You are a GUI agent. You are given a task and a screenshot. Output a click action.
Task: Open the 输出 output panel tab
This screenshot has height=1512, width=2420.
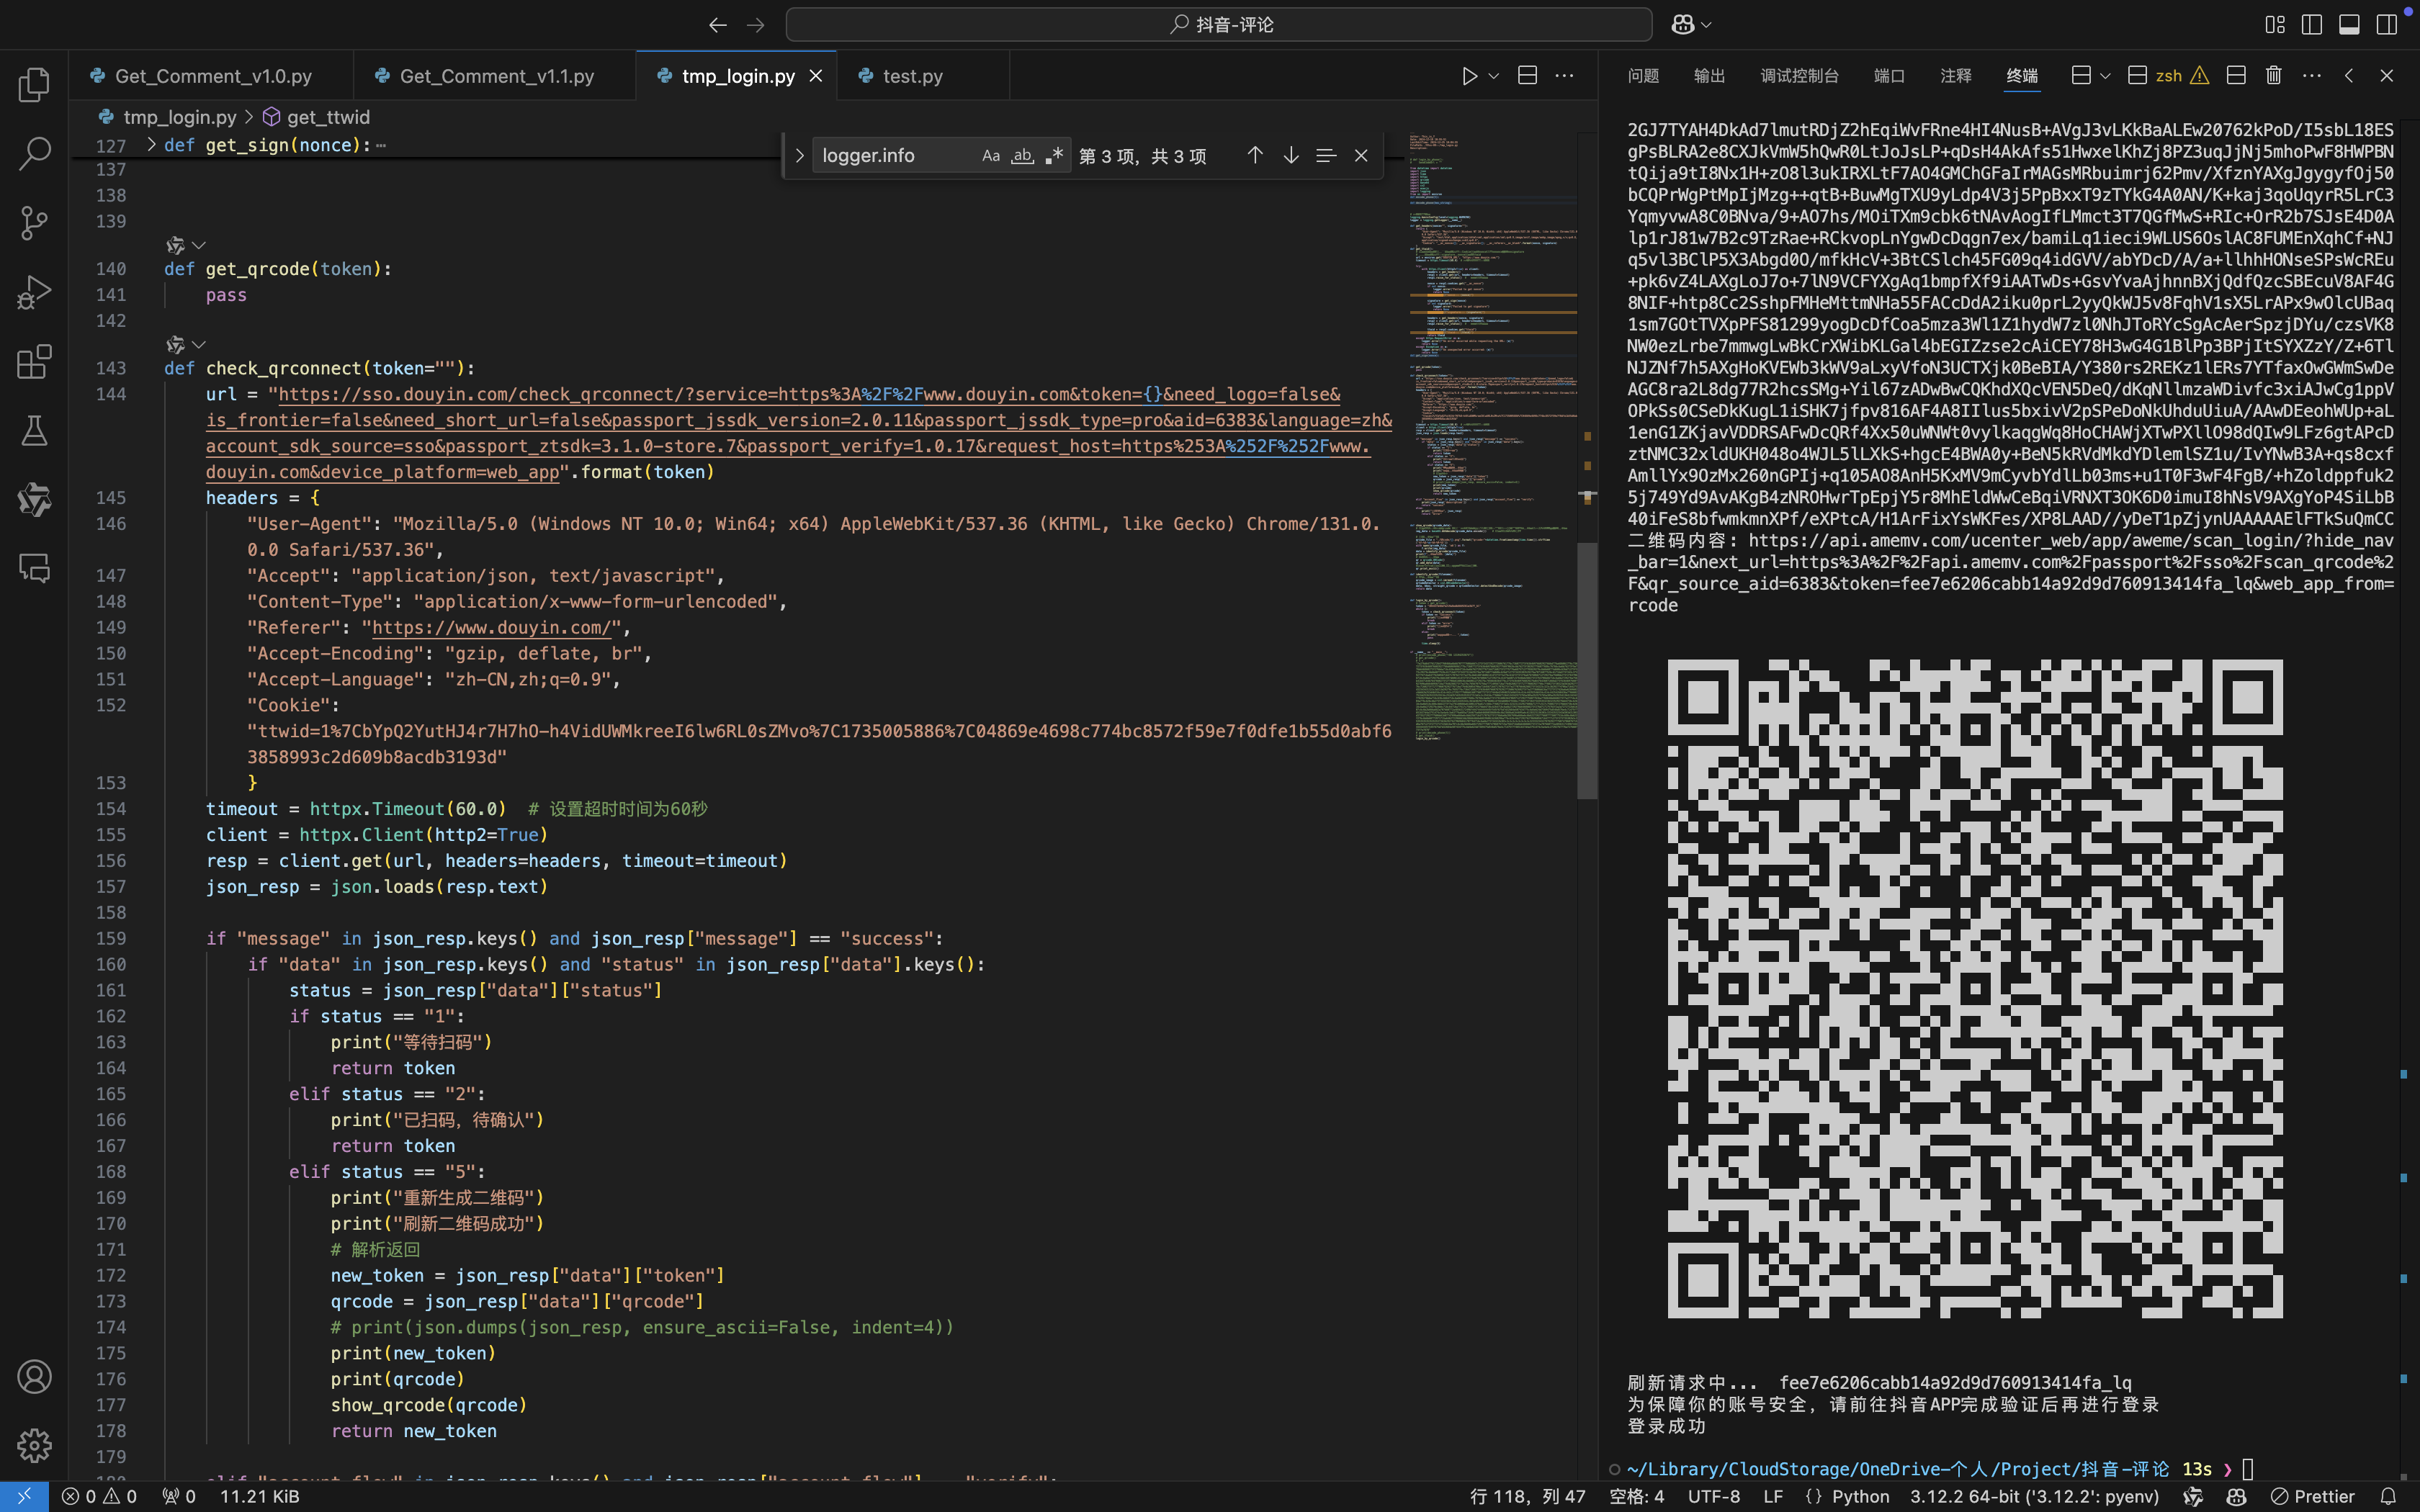click(x=1709, y=76)
